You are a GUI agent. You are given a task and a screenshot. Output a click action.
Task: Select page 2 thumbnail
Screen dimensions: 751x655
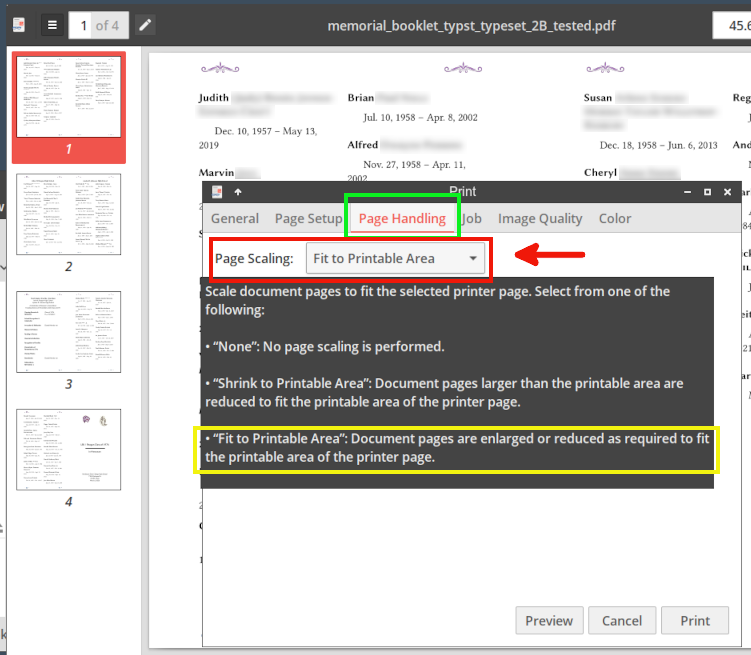[x=68, y=214]
